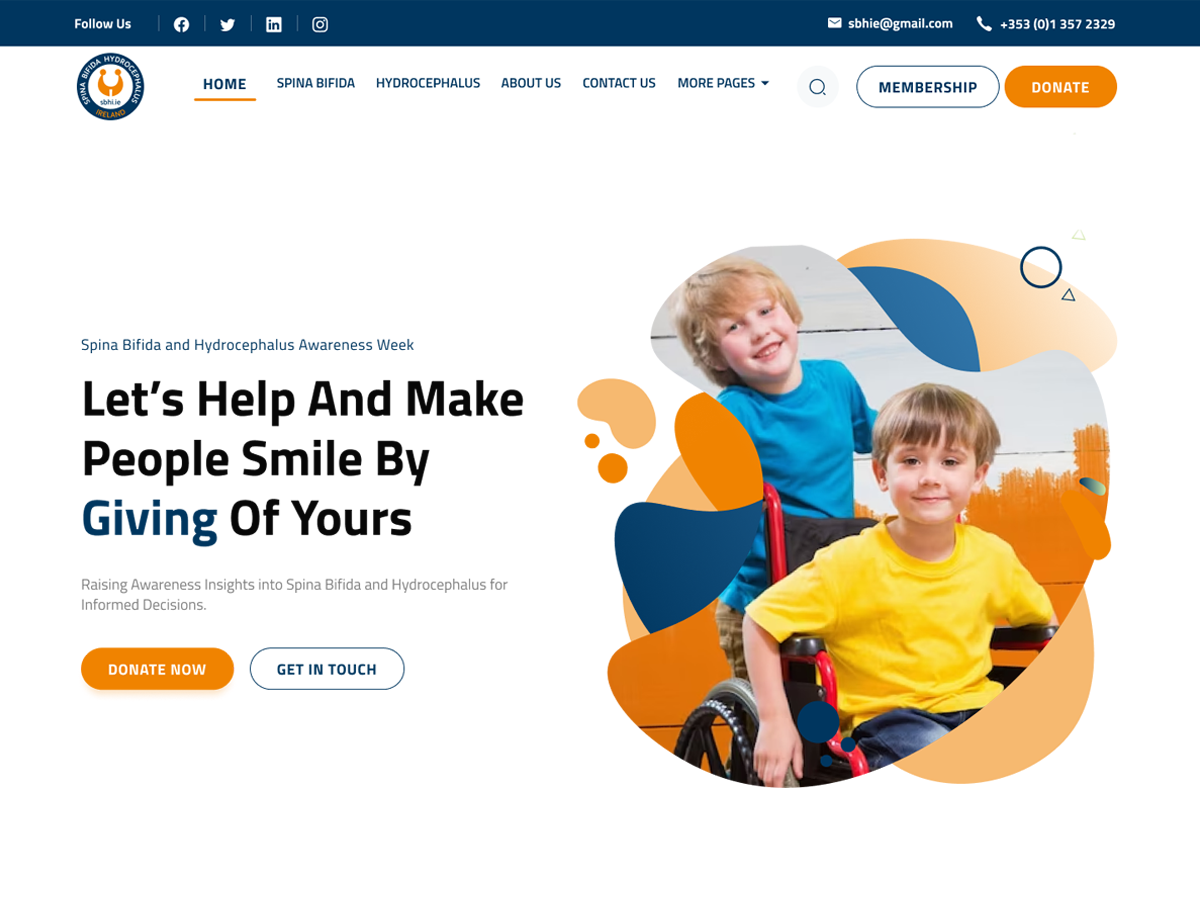Screen dimensions: 1200x900
Task: Click the SBHI Ireland circular logo
Action: pyautogui.click(x=110, y=87)
